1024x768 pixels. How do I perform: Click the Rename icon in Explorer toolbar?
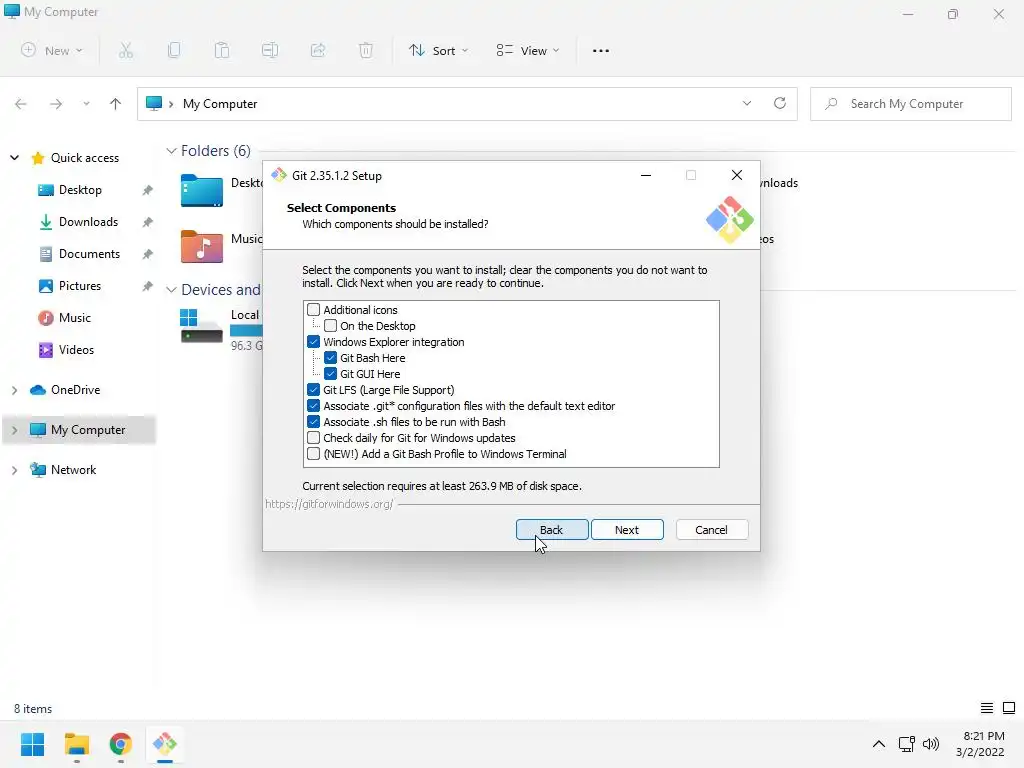270,50
